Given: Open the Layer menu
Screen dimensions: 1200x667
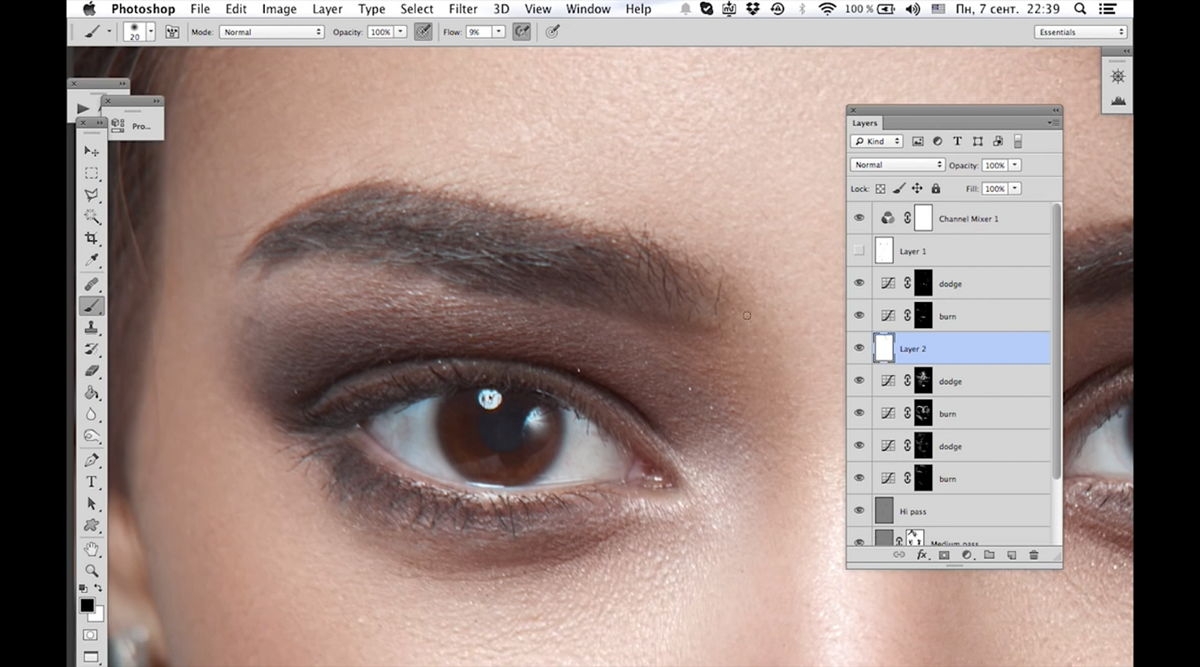Looking at the screenshot, I should pos(327,9).
